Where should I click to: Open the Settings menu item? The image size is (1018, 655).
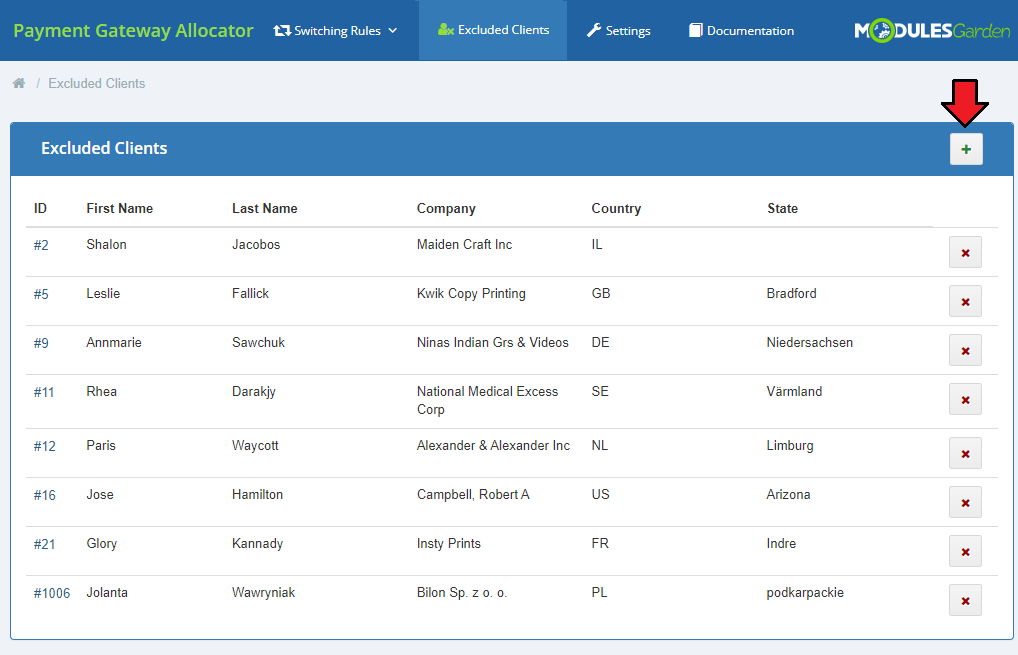pyautogui.click(x=618, y=31)
